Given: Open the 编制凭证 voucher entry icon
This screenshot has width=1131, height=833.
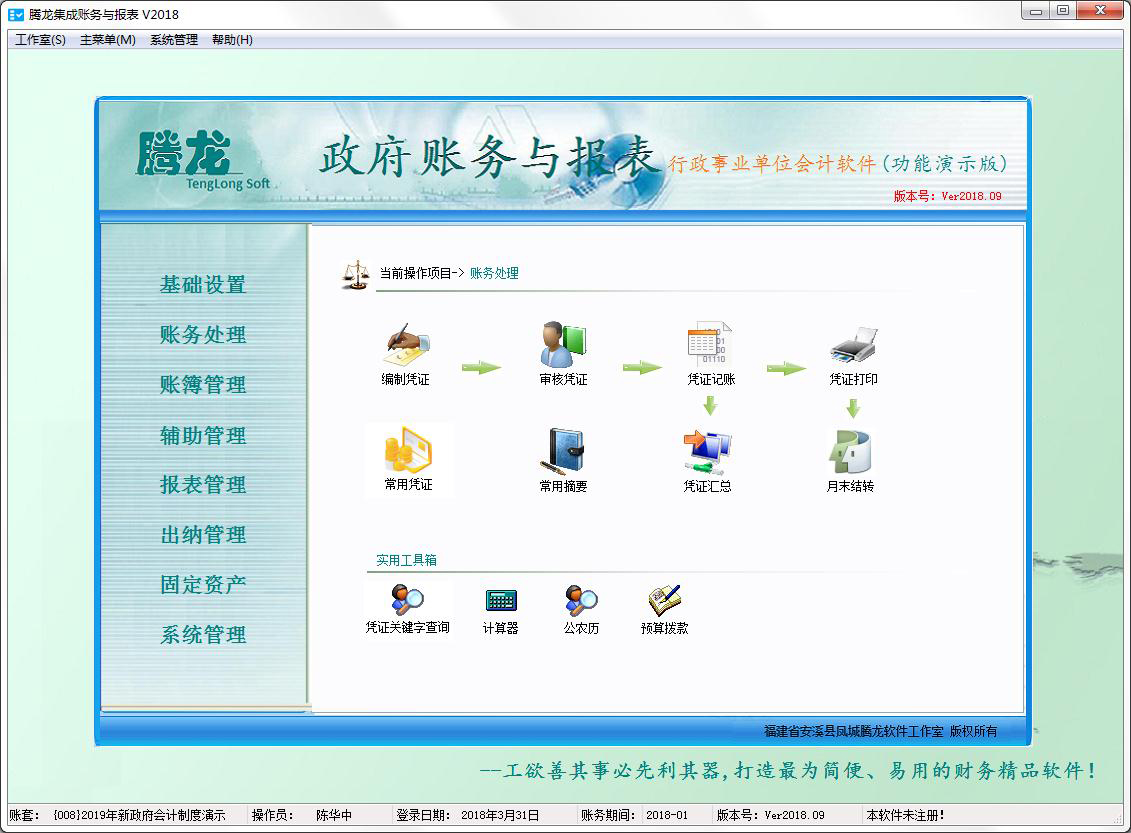Looking at the screenshot, I should [406, 345].
